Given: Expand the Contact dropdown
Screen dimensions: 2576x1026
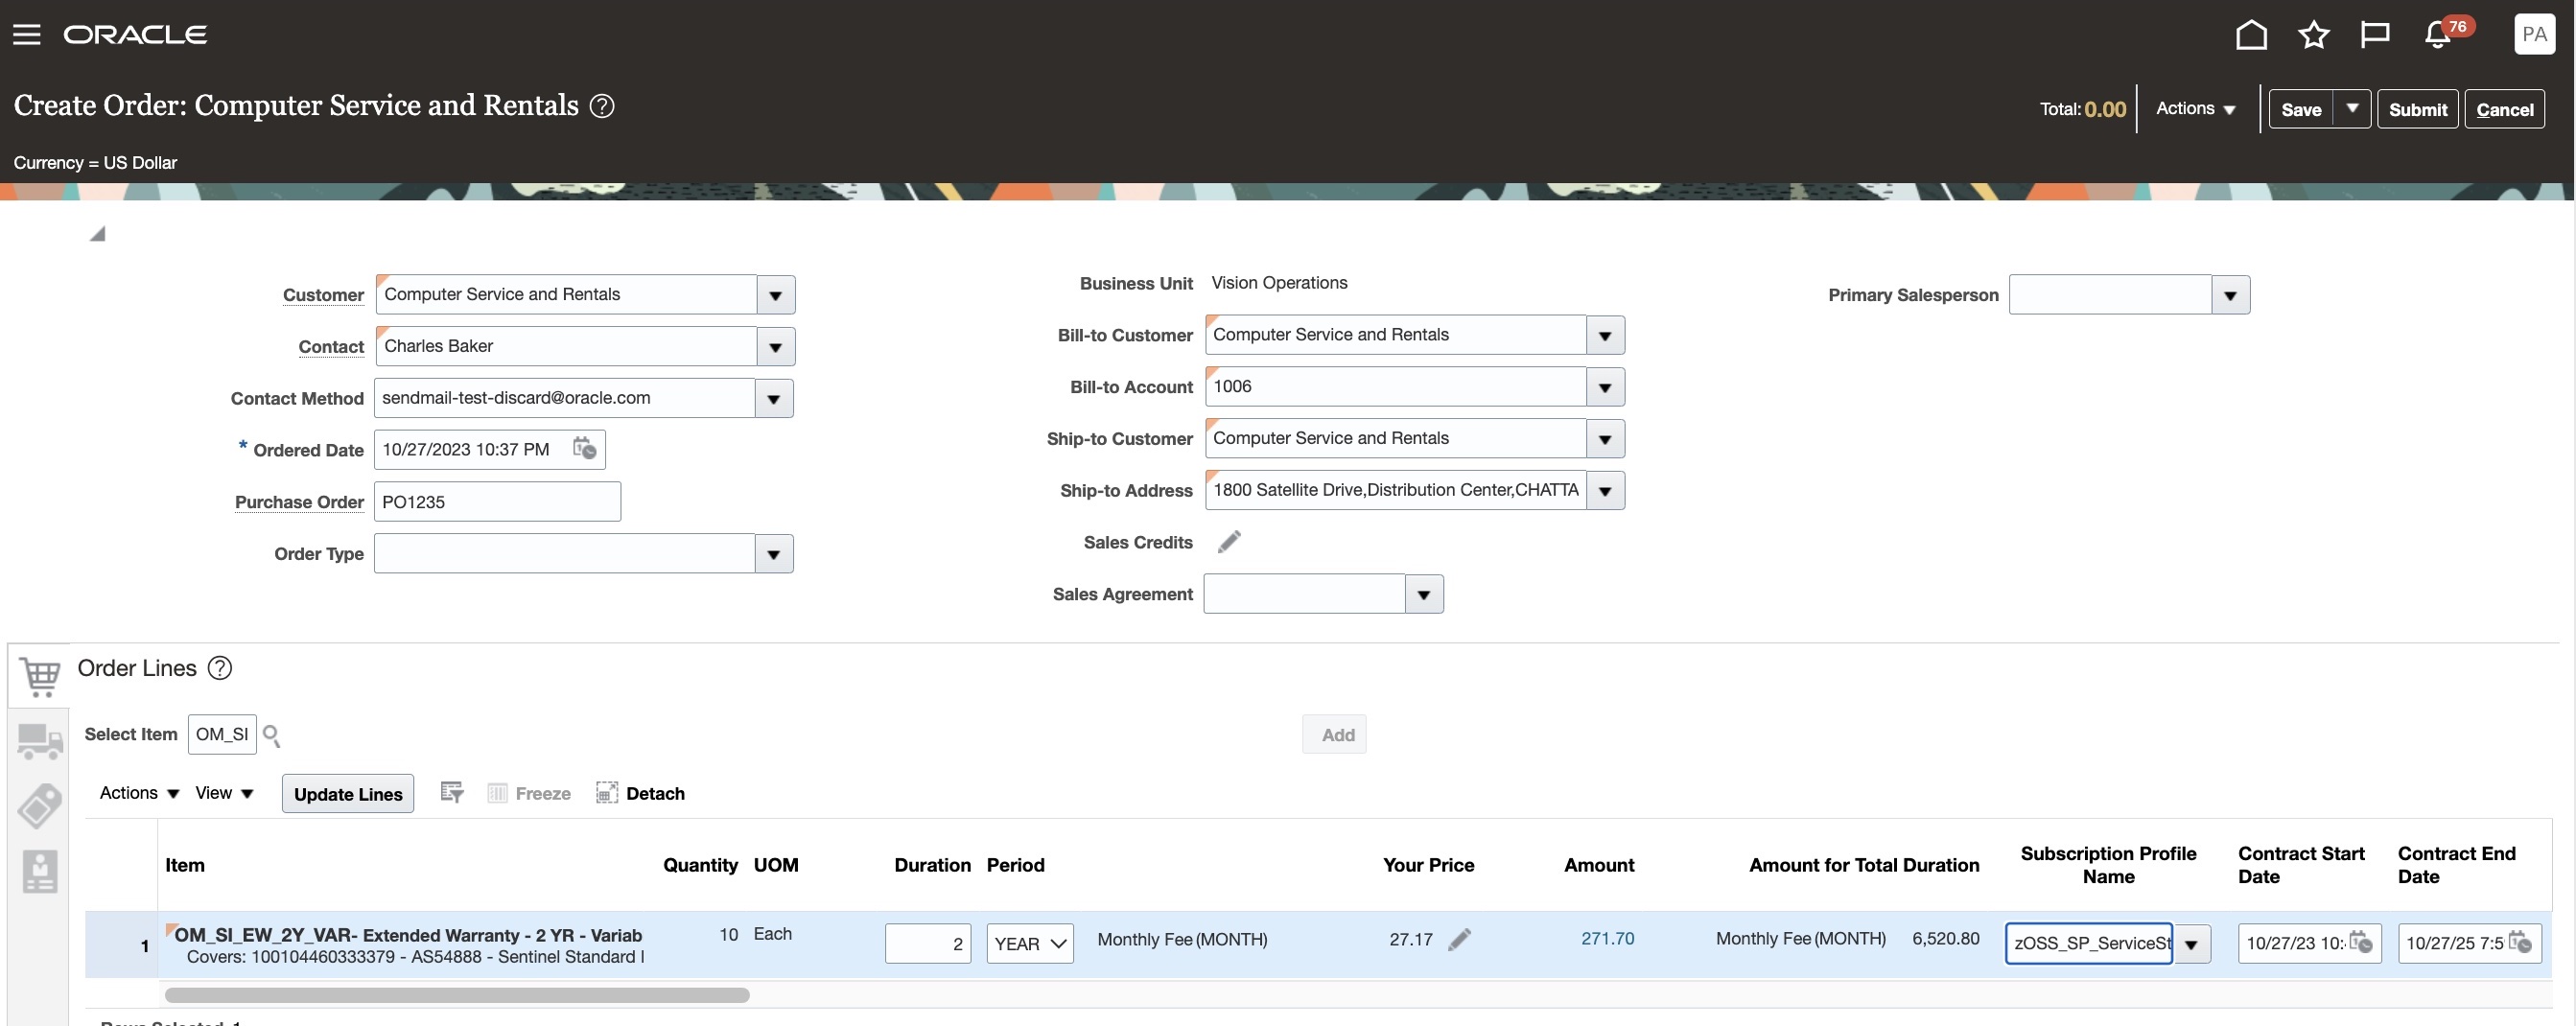Looking at the screenshot, I should point(776,347).
